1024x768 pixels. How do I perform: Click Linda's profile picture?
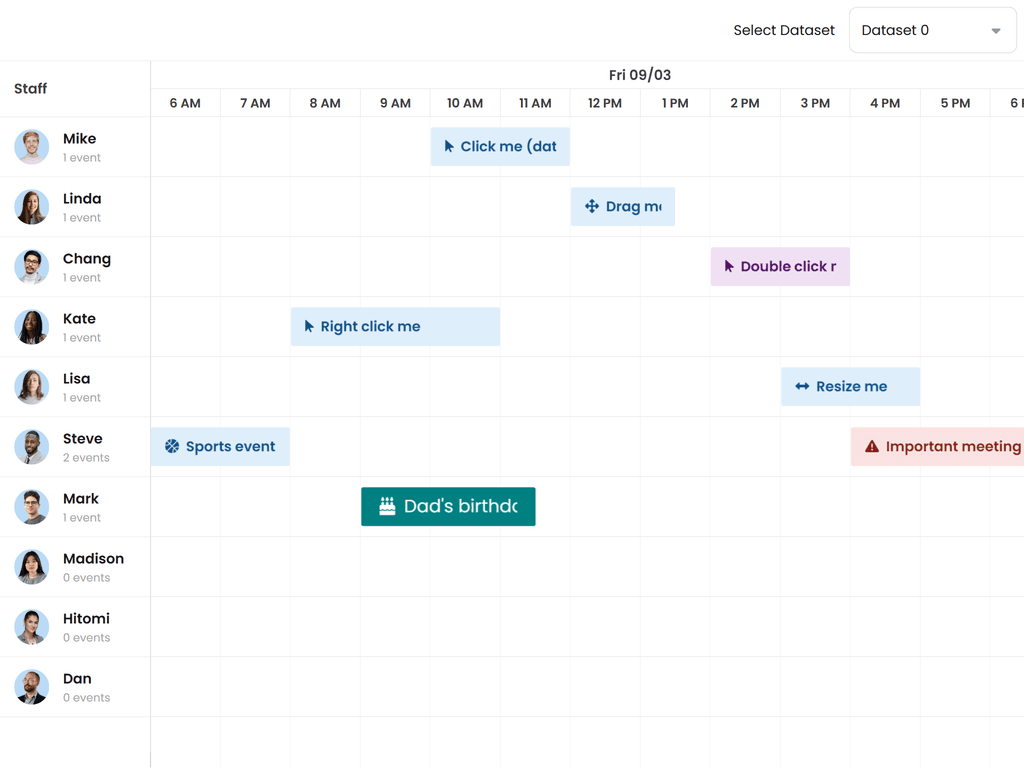[x=32, y=207]
